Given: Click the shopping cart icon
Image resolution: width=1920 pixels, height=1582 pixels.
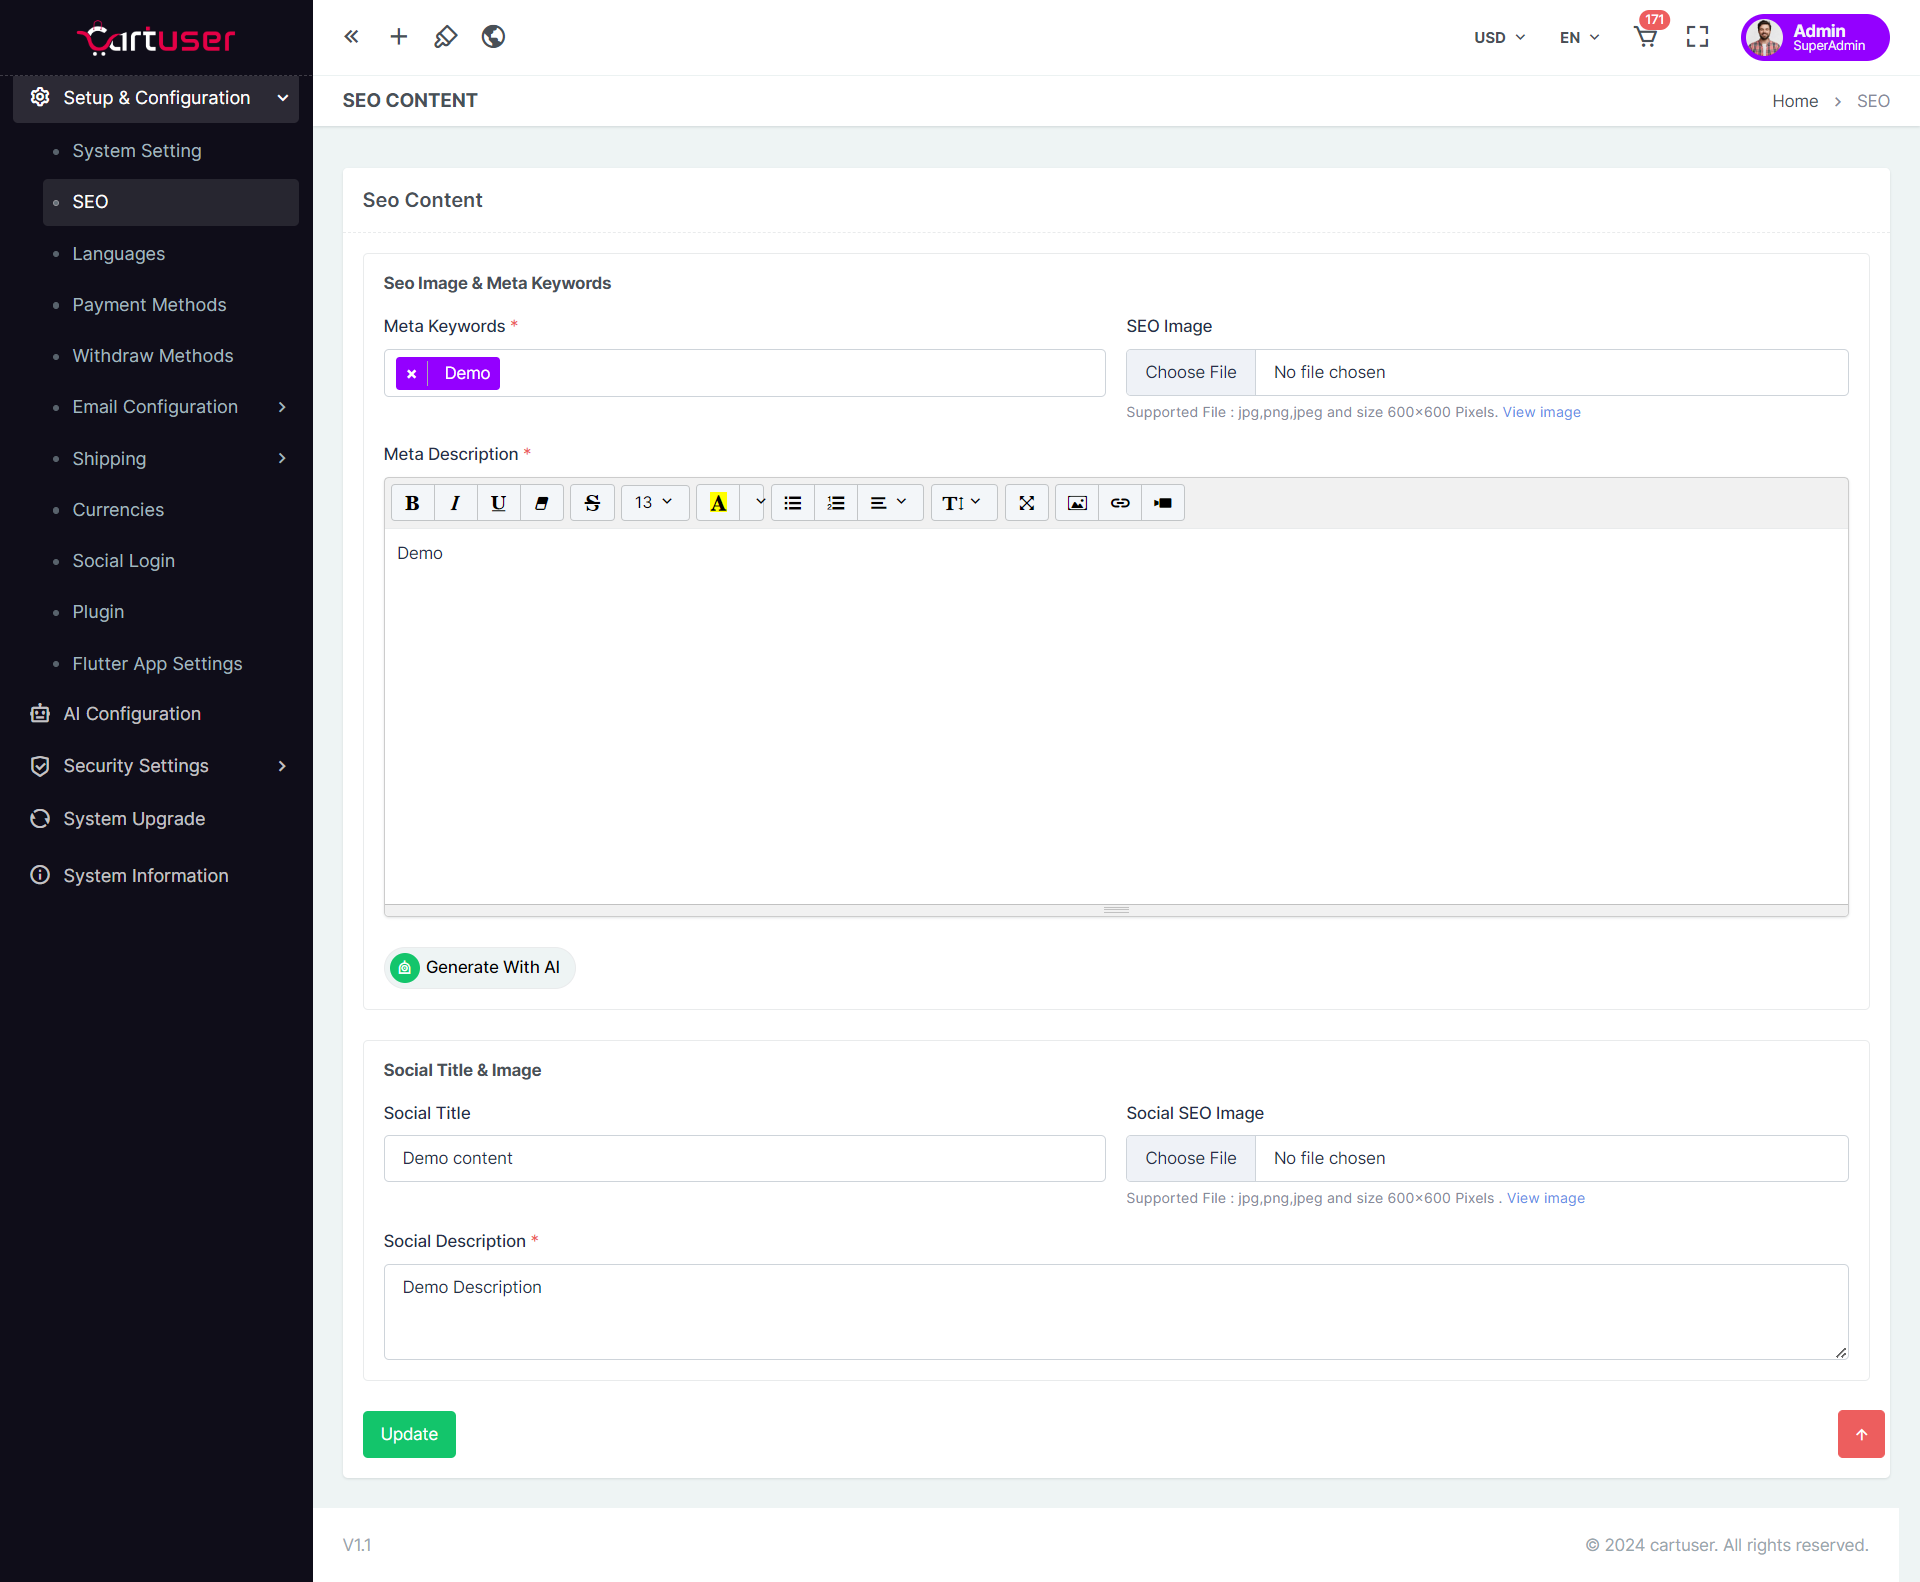Looking at the screenshot, I should 1645,37.
